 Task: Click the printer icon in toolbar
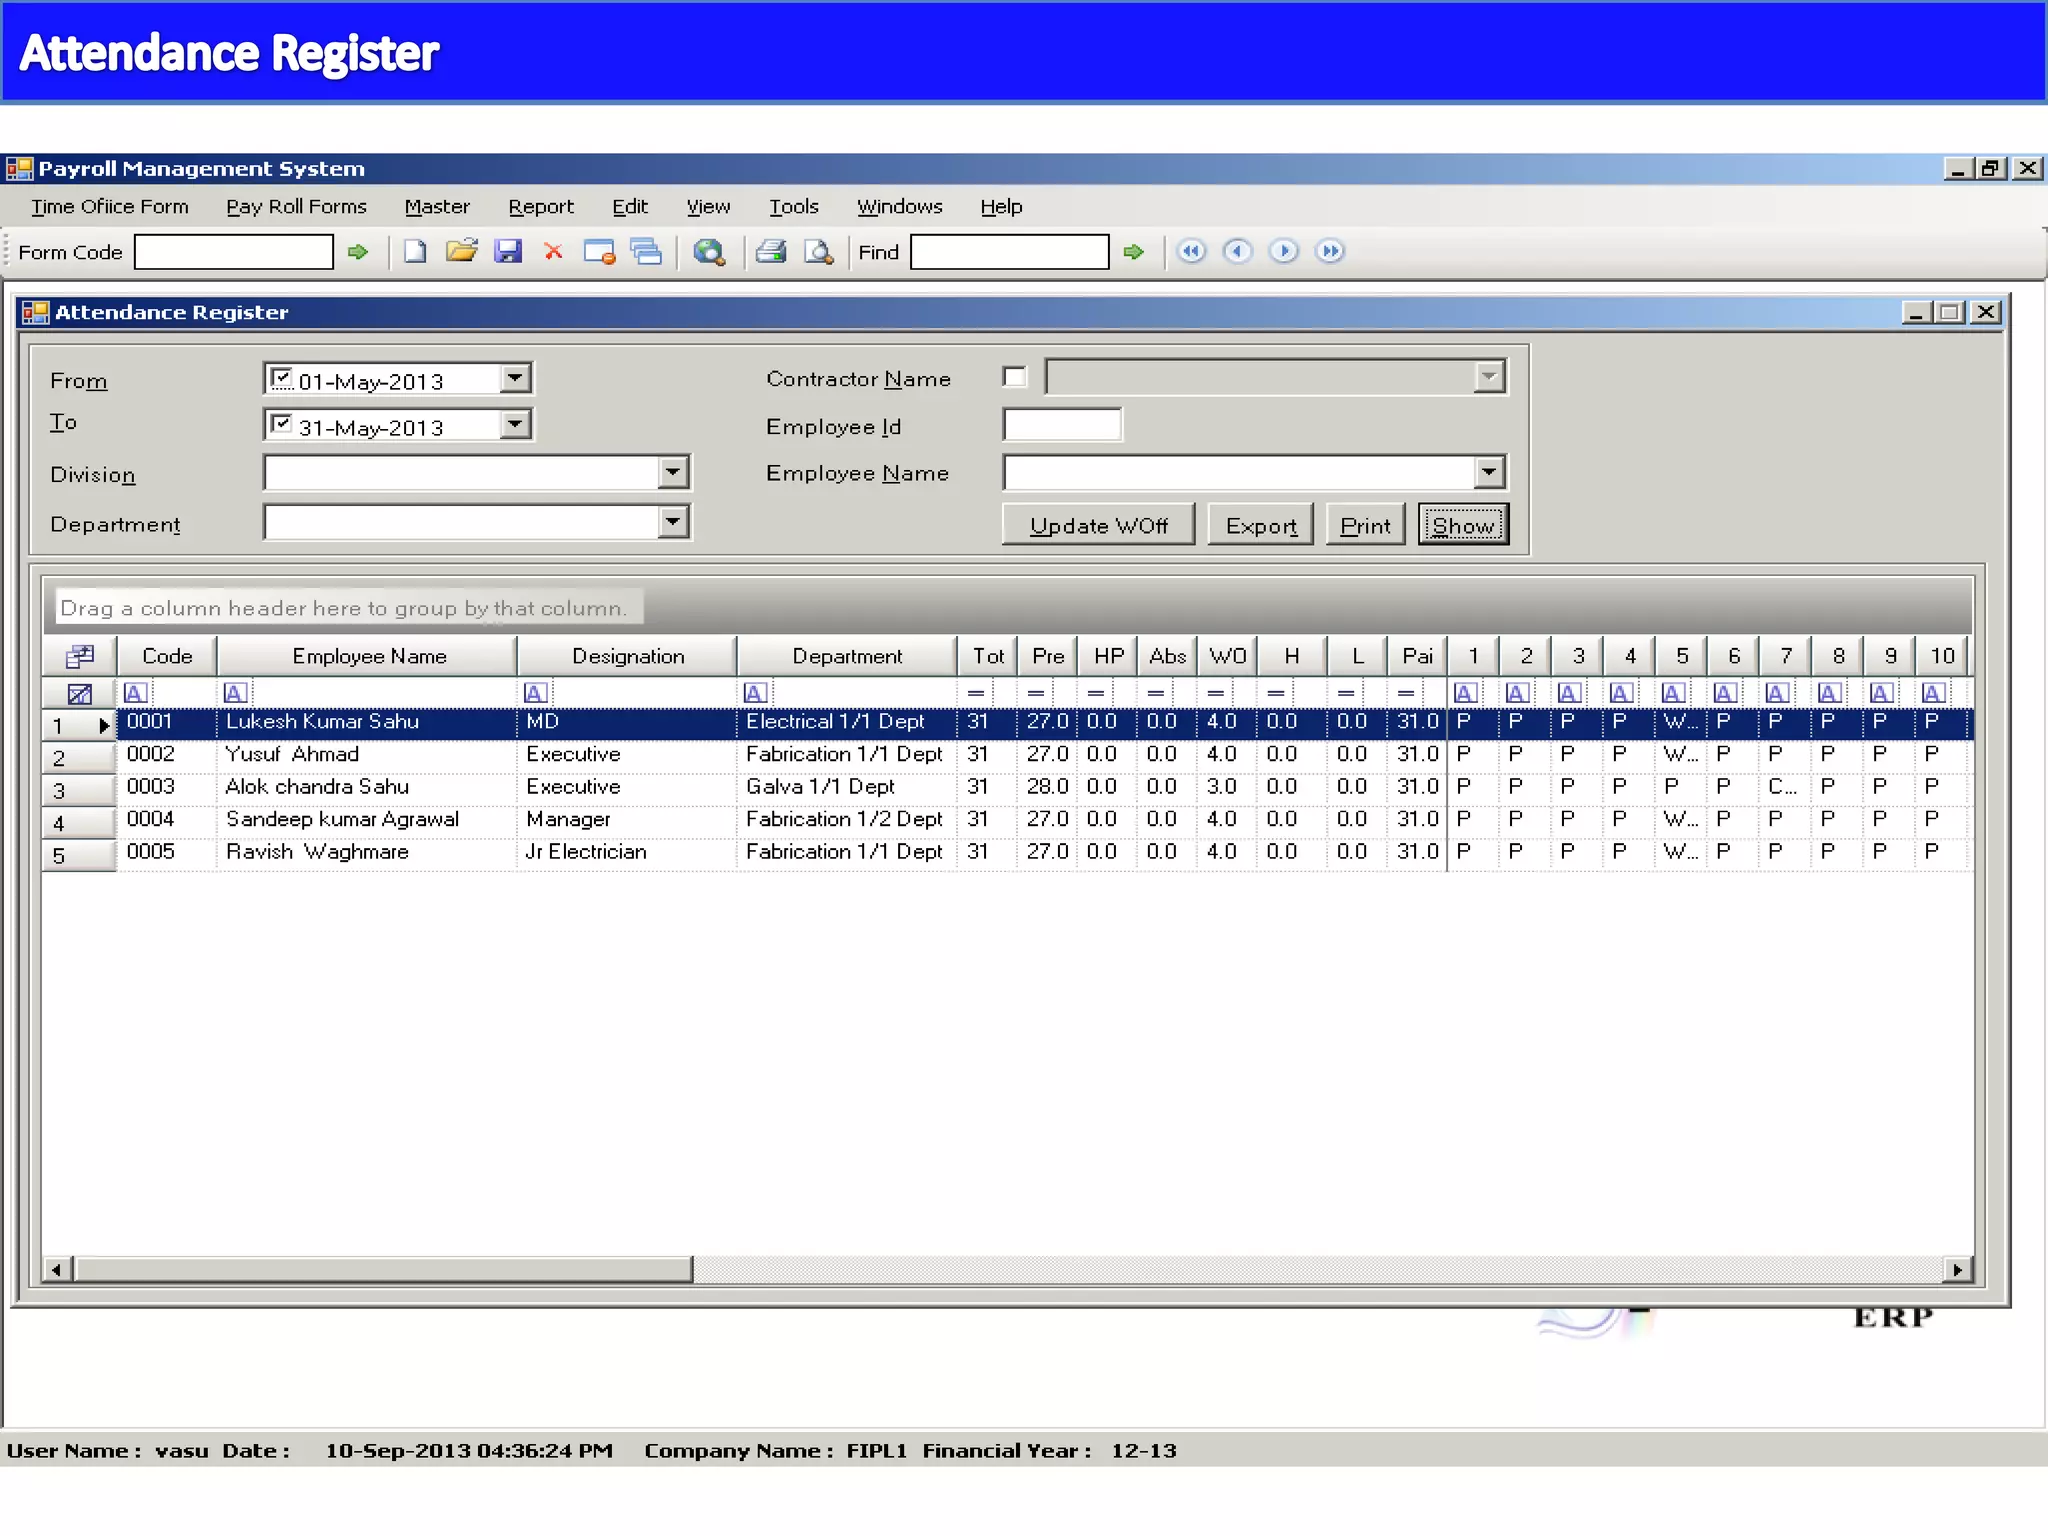coord(771,252)
